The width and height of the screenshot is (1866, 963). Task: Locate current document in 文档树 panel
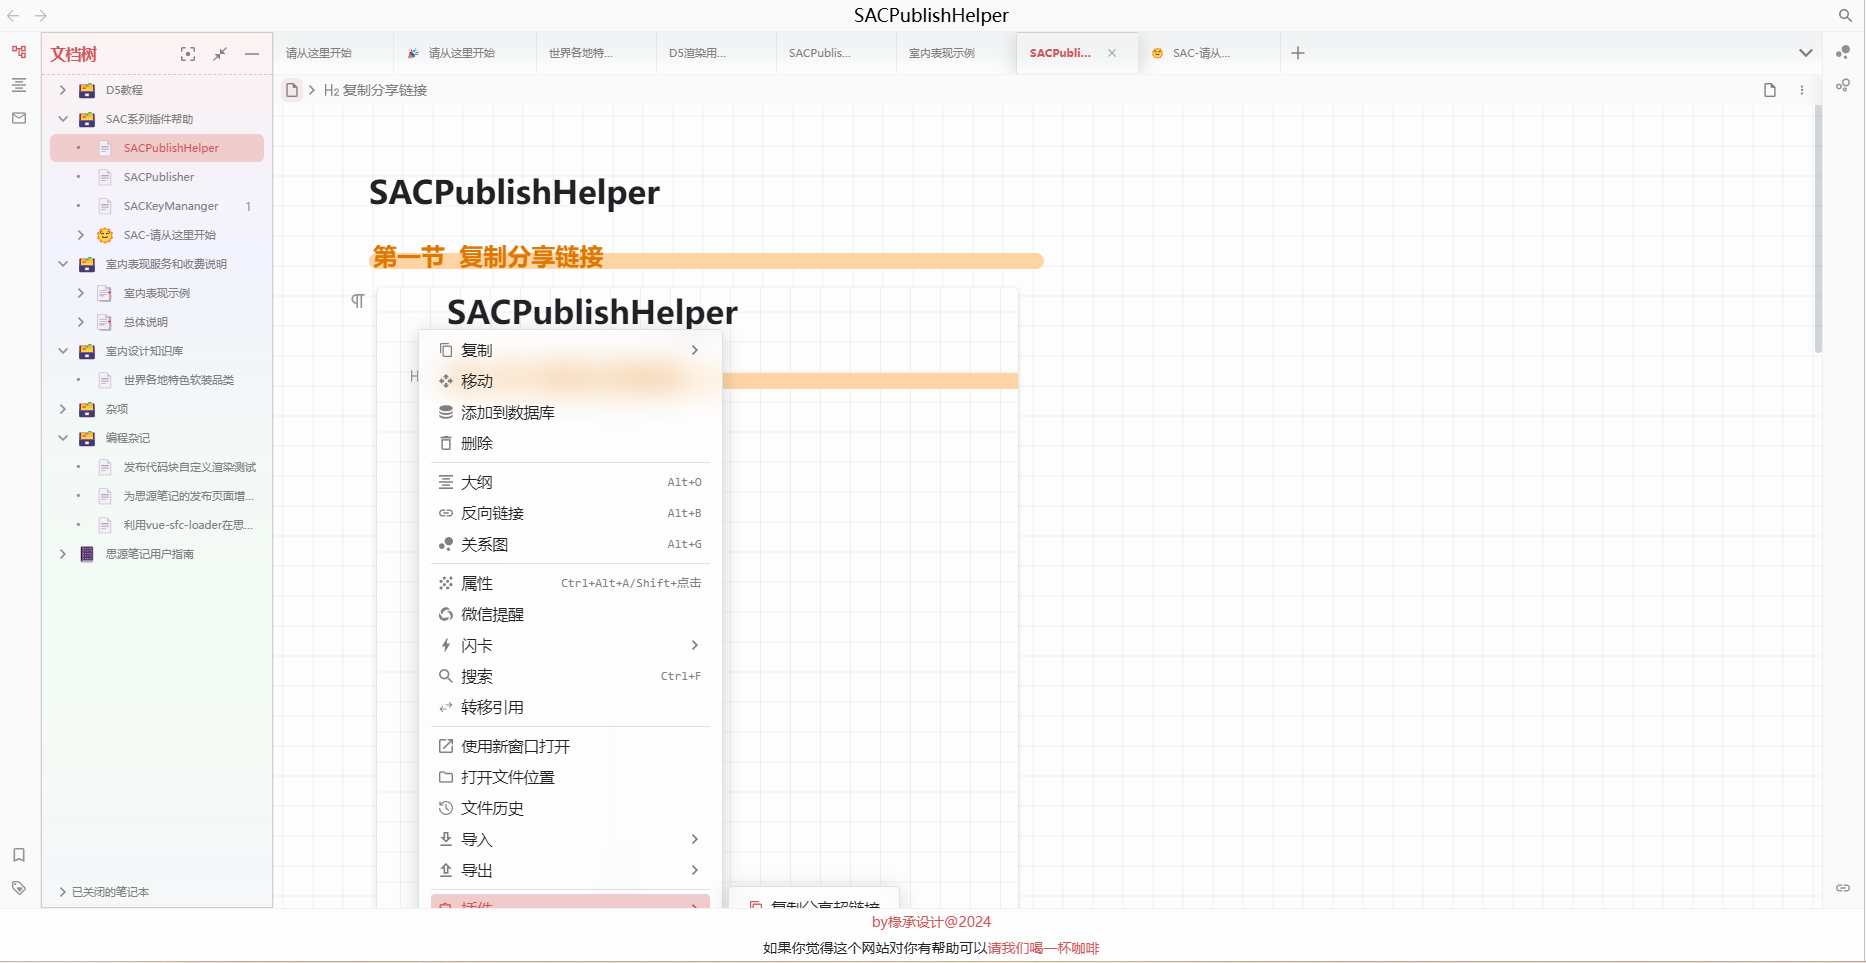188,54
